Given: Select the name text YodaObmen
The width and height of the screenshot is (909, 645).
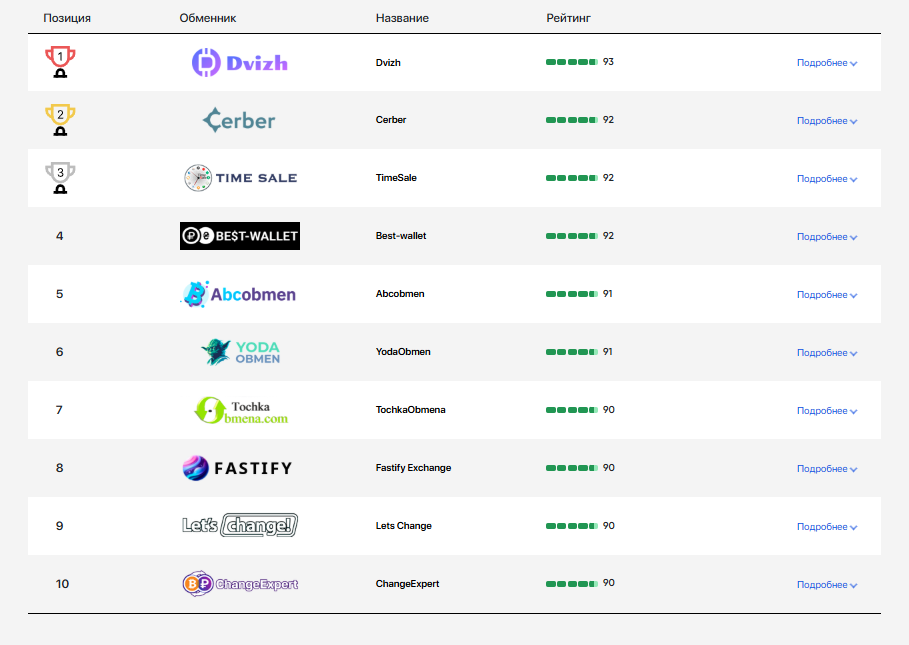Looking at the screenshot, I should (403, 352).
